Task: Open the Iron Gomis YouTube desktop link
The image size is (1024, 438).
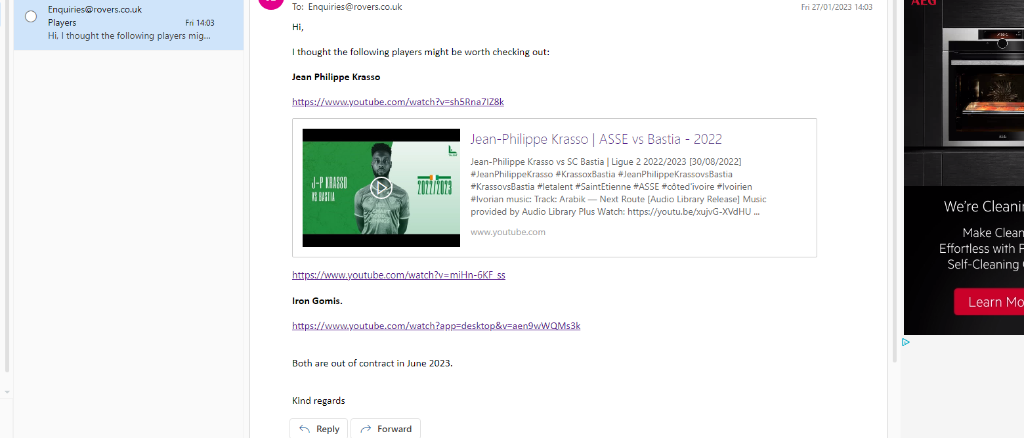Action: tap(436, 326)
